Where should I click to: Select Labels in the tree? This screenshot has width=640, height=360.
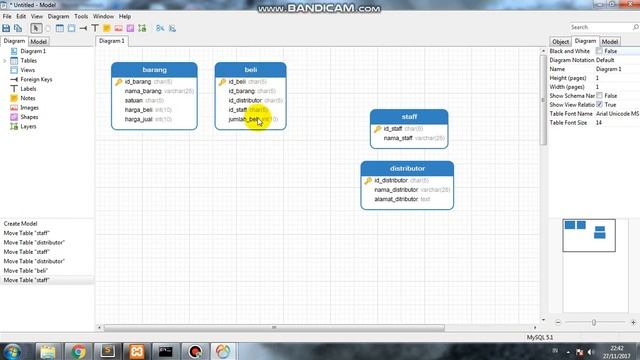(28, 89)
